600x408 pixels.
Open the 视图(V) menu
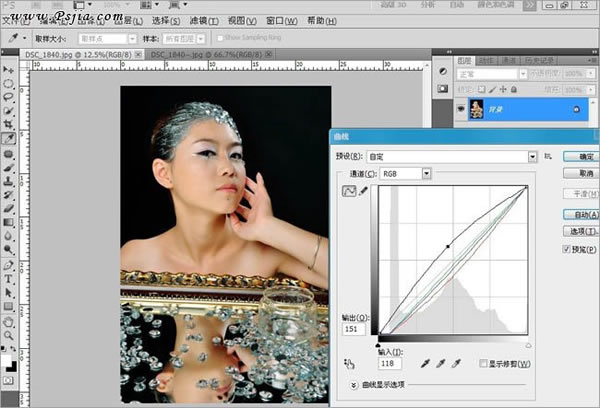pyautogui.click(x=242, y=21)
